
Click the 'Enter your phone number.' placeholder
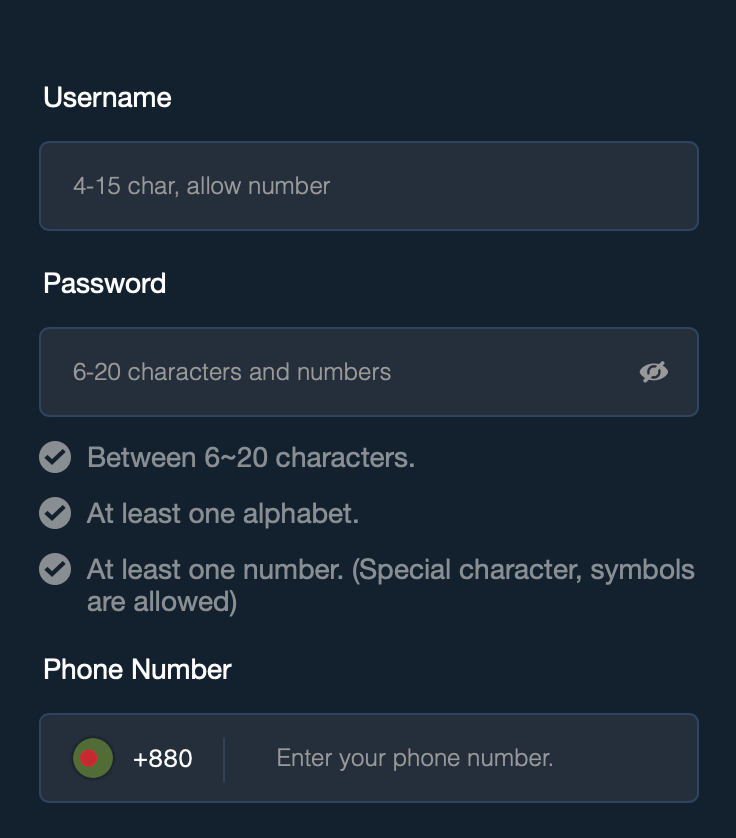click(414, 758)
